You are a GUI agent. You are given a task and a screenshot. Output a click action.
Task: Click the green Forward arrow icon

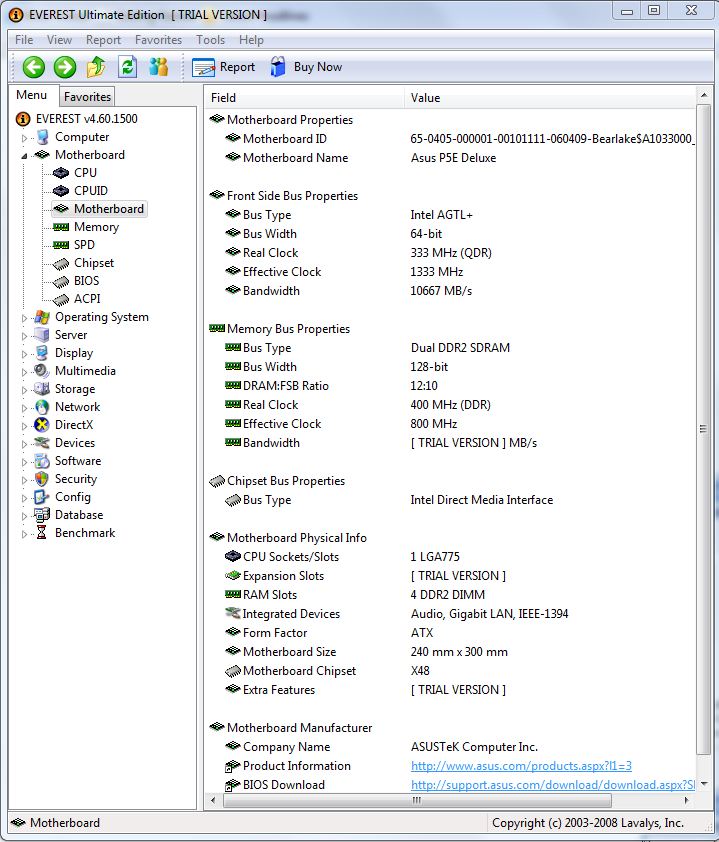65,67
